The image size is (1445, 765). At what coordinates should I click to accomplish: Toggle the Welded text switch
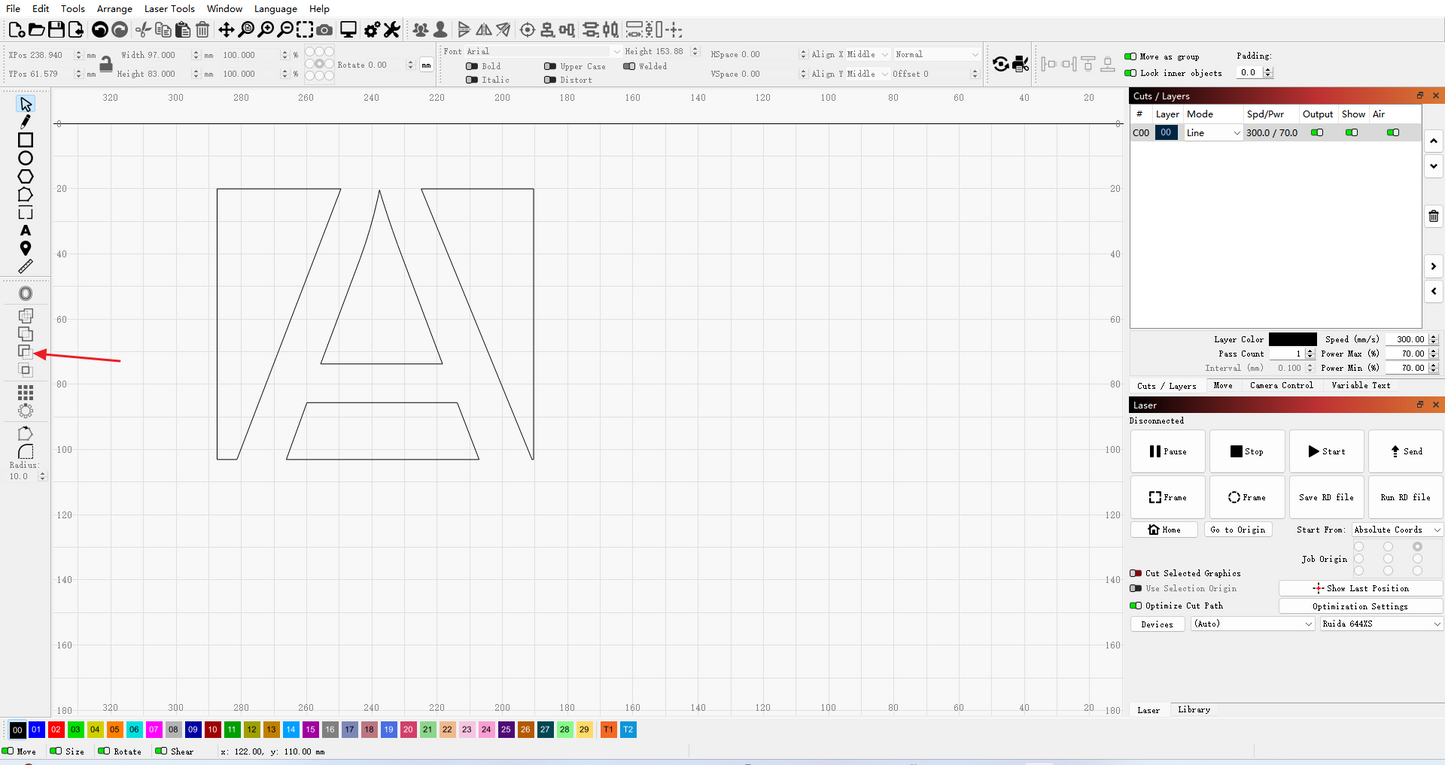click(x=629, y=66)
